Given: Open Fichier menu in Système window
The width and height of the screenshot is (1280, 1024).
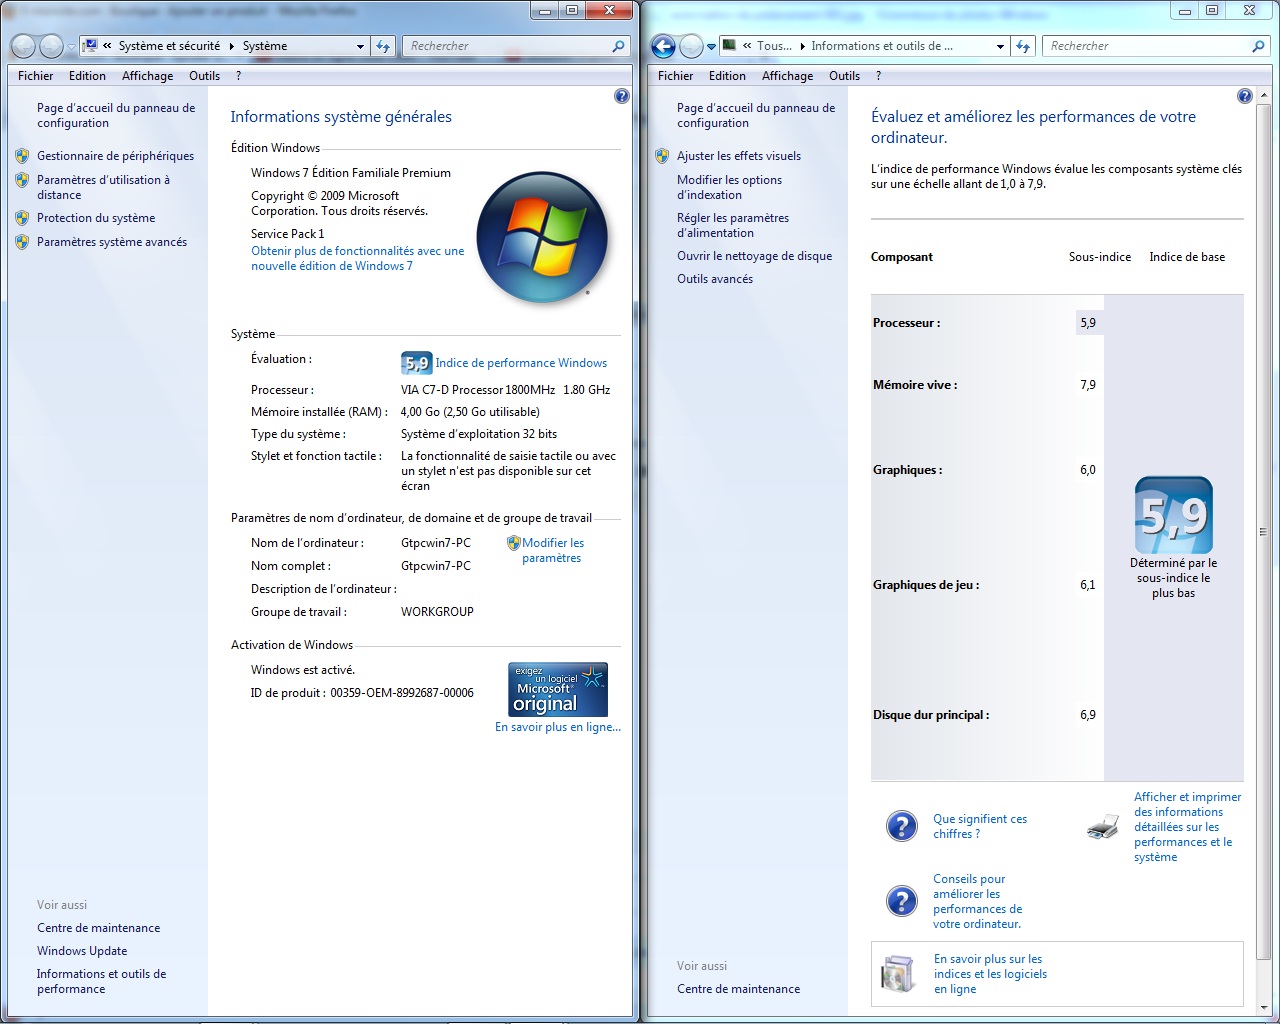Looking at the screenshot, I should (36, 76).
